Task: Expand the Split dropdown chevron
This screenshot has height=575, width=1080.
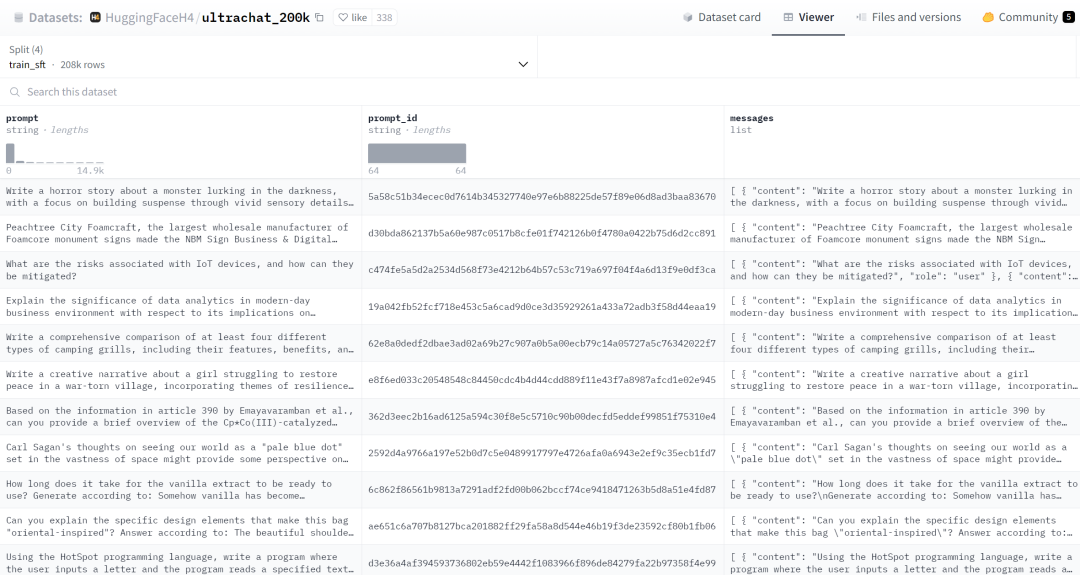Action: click(522, 65)
